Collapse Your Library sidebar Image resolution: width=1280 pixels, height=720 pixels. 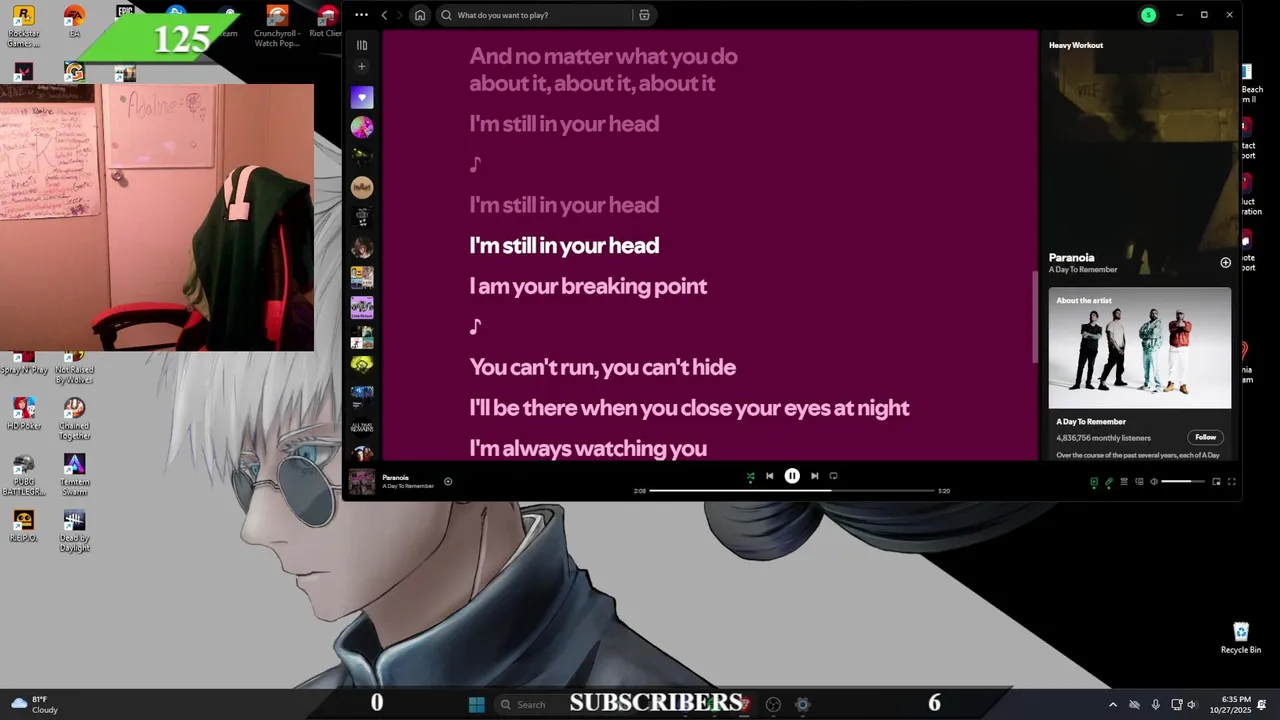362,45
